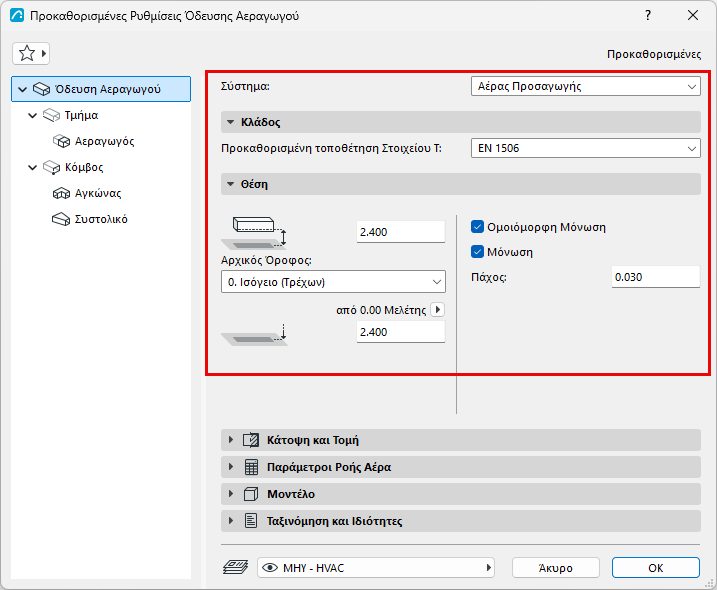Select the Αγκώνας elbow icon
Image resolution: width=717 pixels, height=590 pixels.
pos(61,193)
